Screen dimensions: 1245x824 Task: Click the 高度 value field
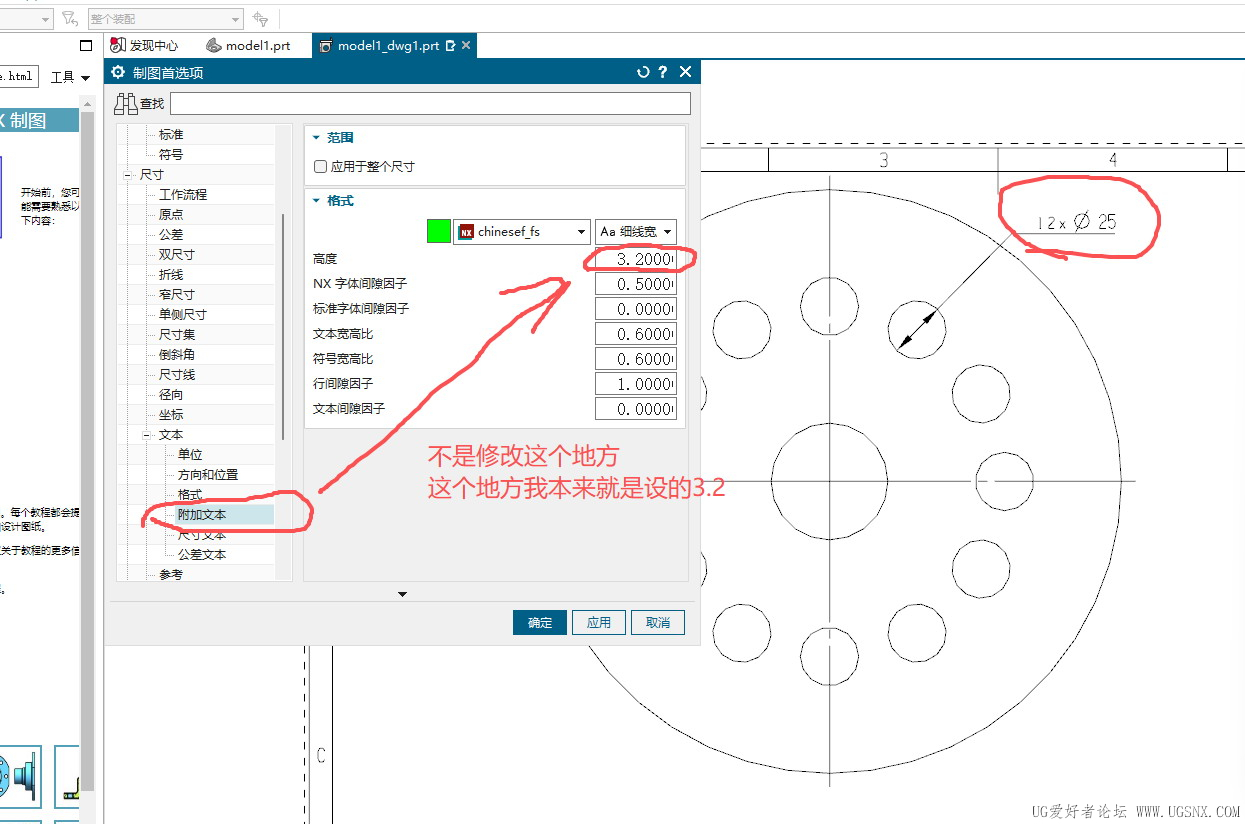636,259
